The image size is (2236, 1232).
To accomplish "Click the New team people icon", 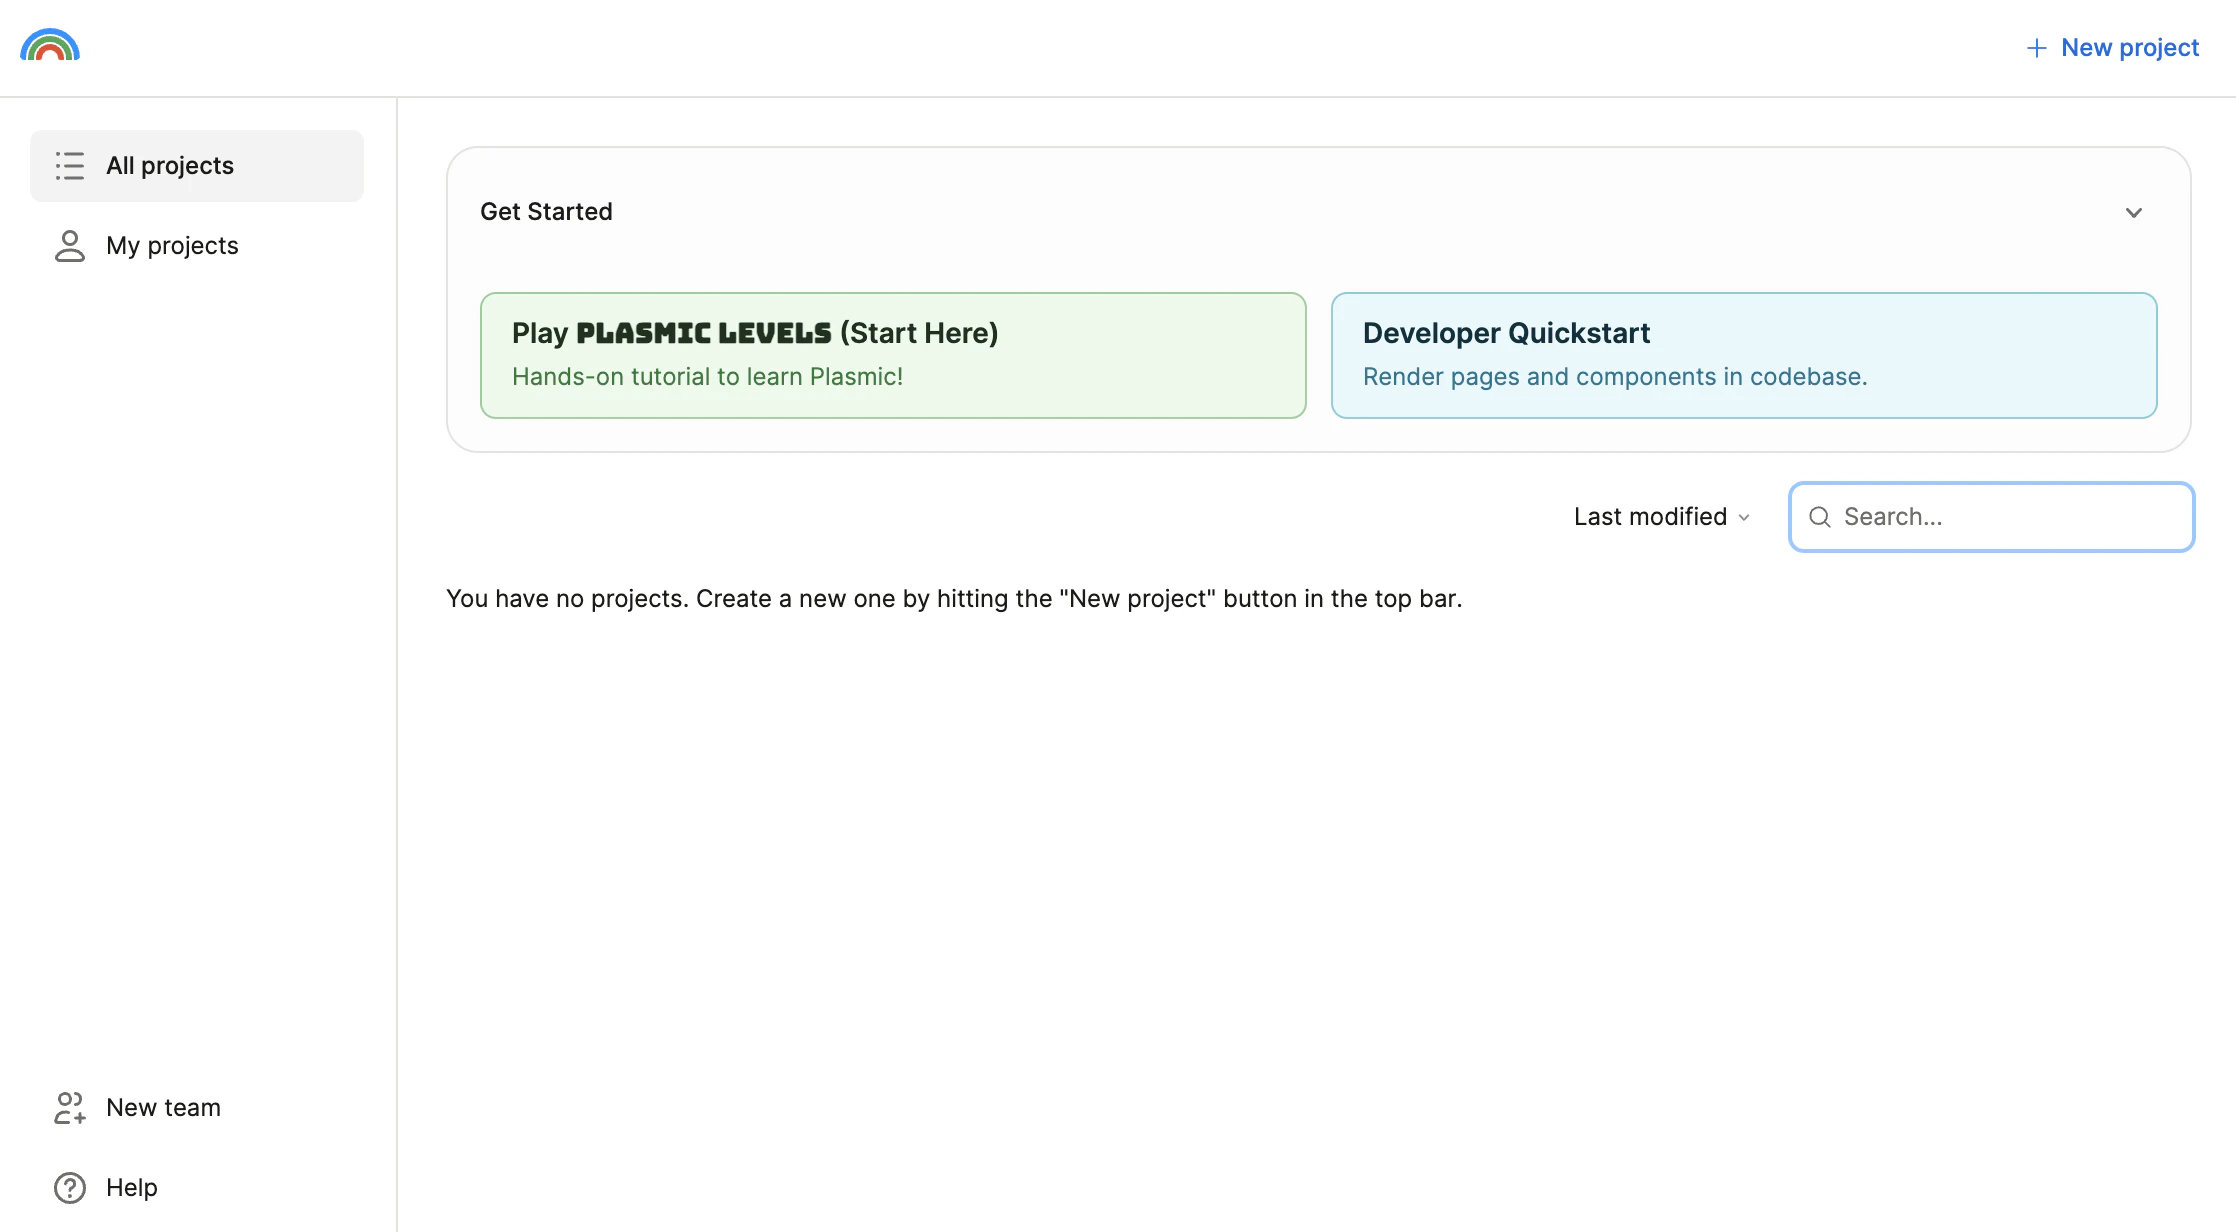I will 70,1108.
